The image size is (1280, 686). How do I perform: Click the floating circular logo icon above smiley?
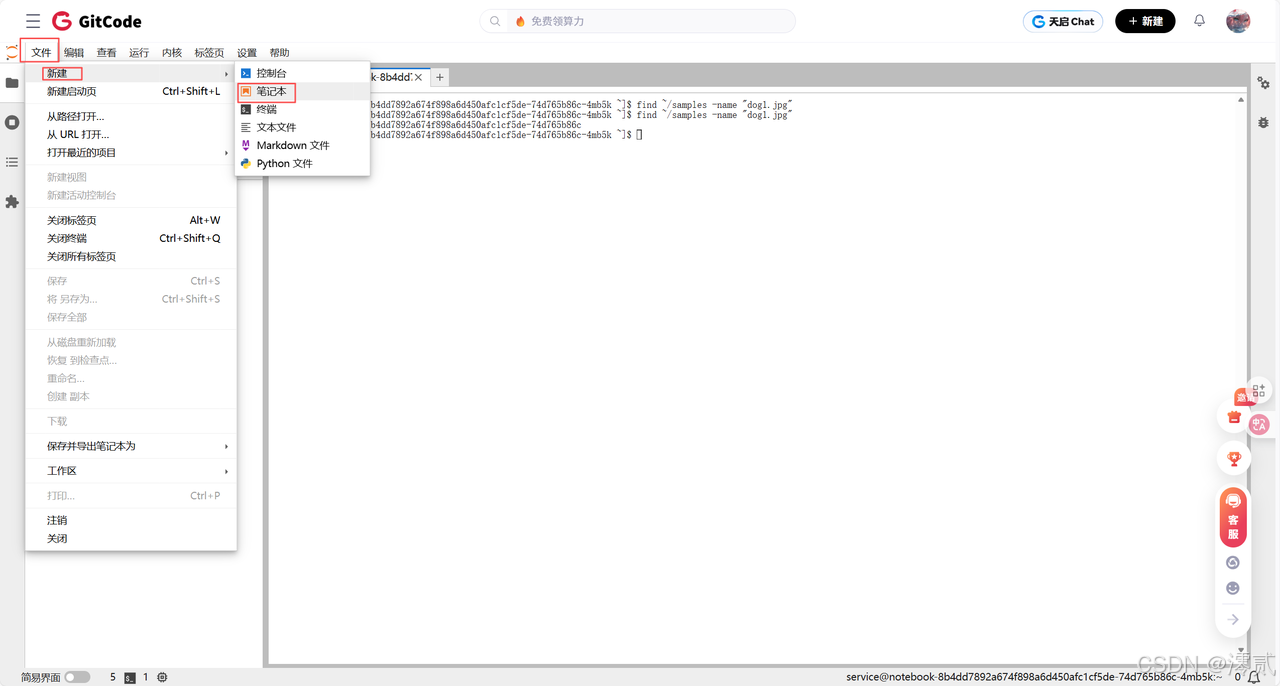(1233, 562)
